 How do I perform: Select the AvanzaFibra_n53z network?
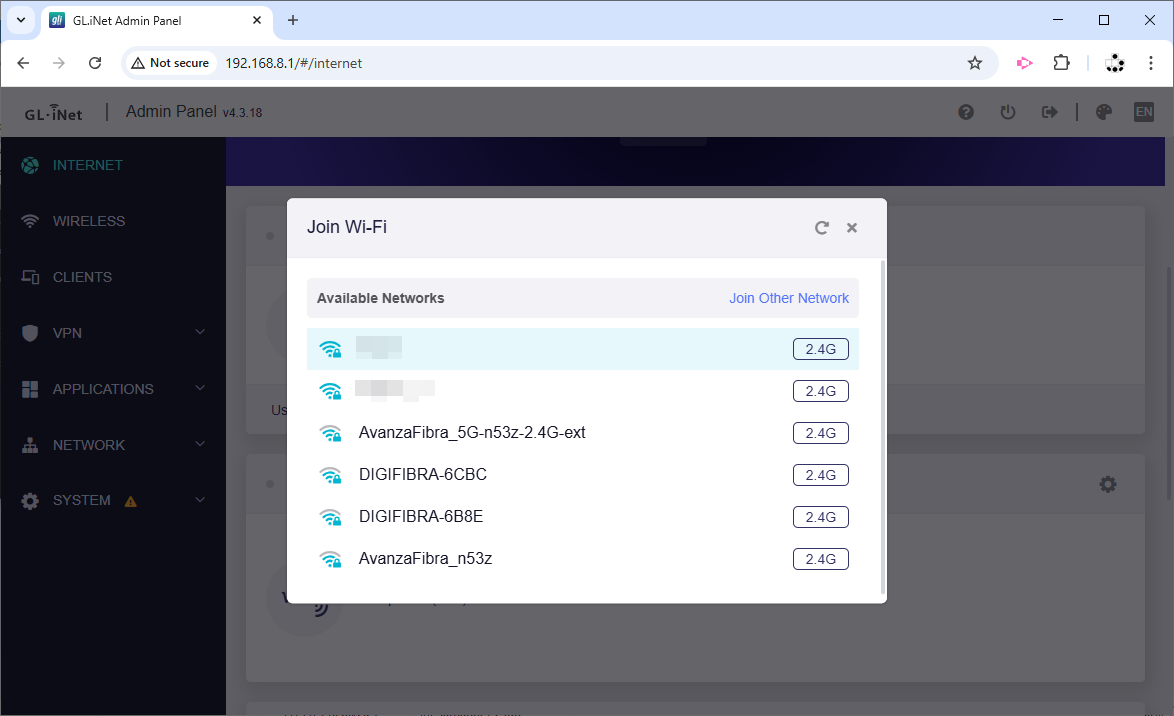[x=425, y=559]
